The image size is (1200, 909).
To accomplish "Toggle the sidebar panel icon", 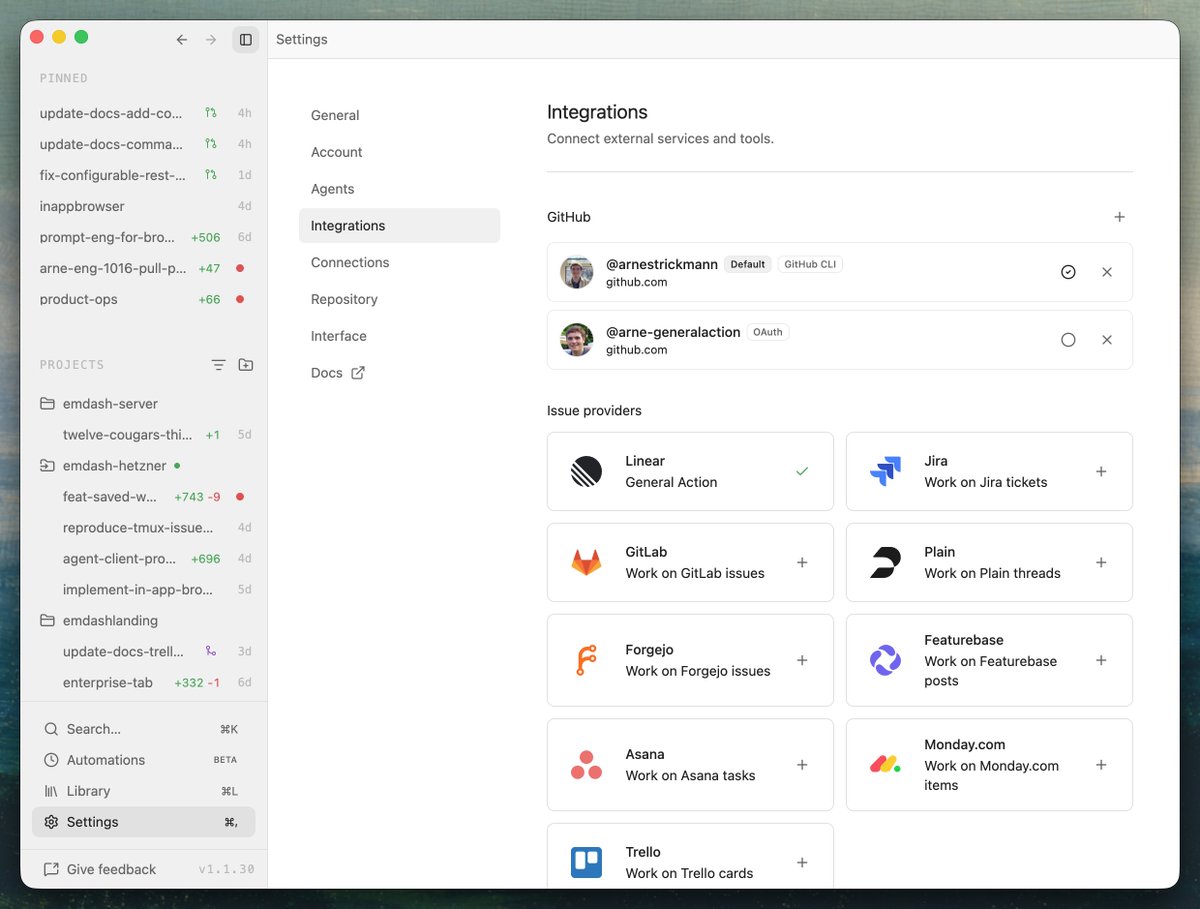I will pyautogui.click(x=245, y=40).
